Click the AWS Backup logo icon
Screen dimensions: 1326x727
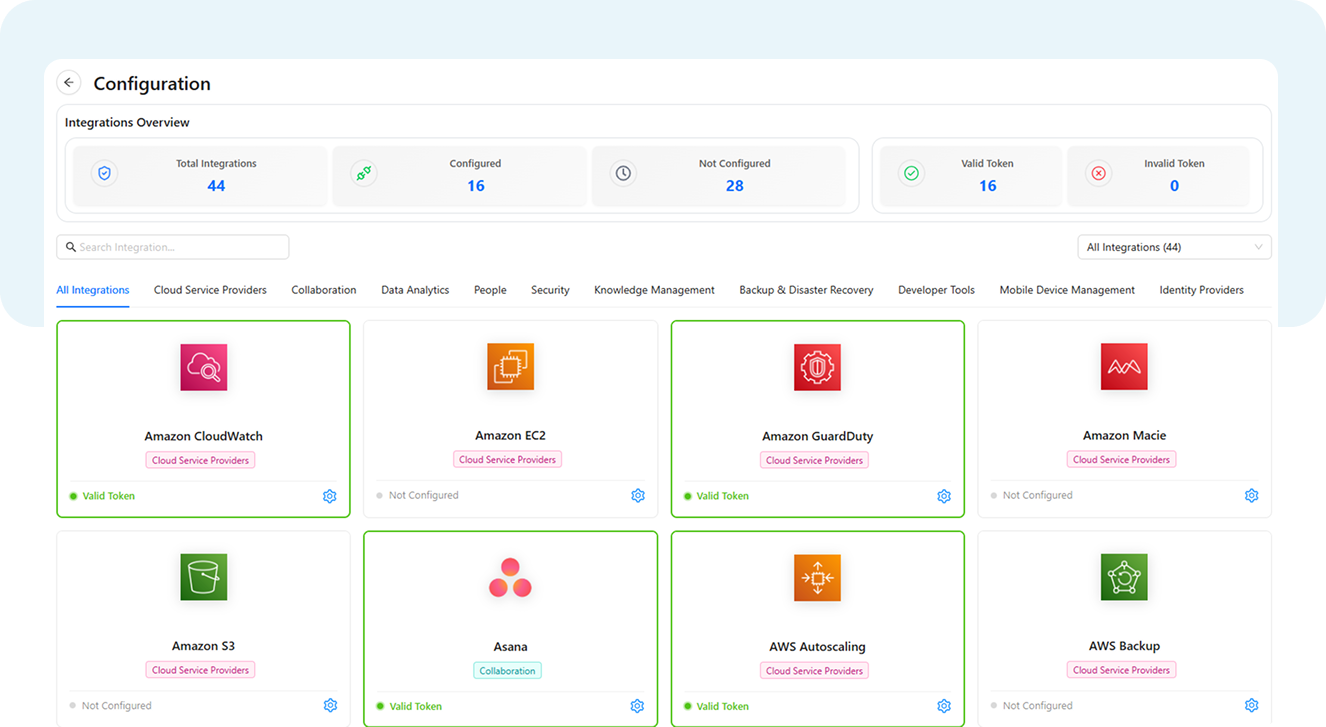coord(1124,577)
